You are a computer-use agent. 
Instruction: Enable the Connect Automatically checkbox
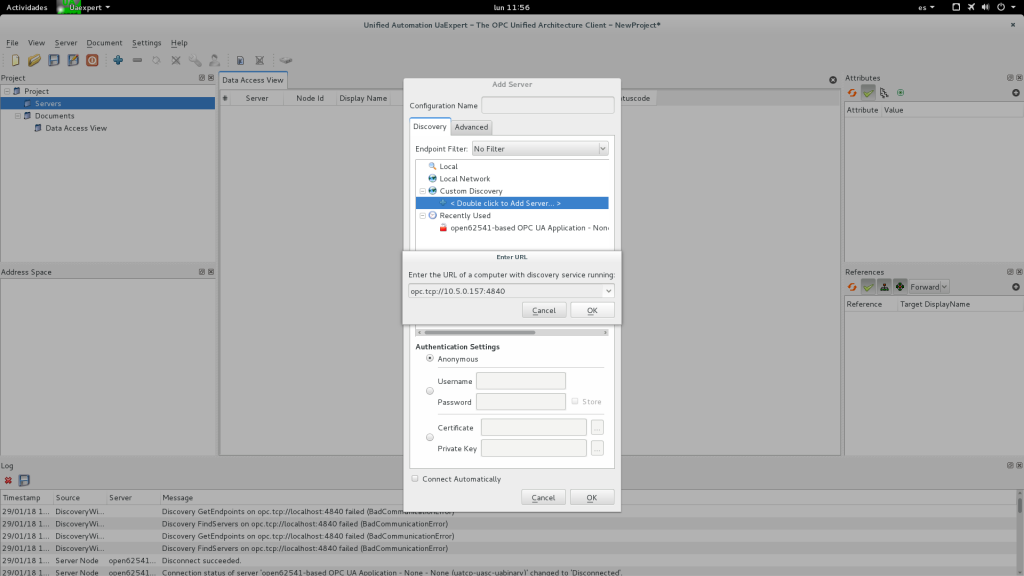pyautogui.click(x=415, y=479)
